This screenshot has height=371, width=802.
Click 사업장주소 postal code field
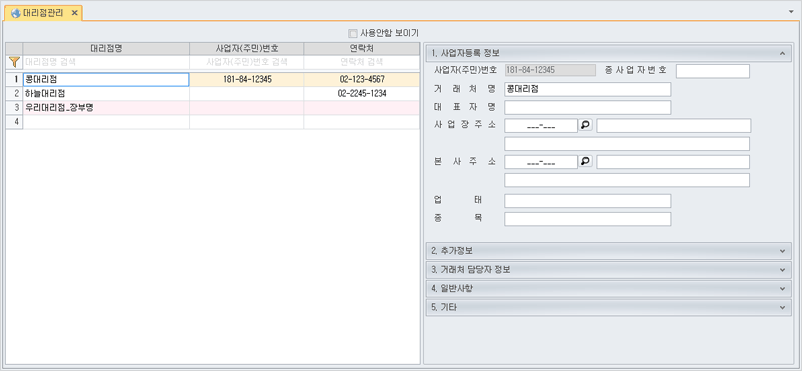click(x=541, y=126)
